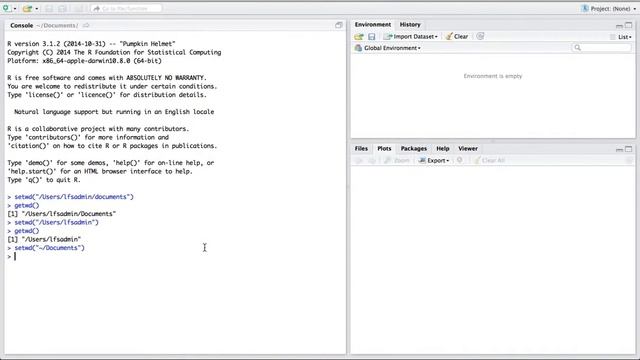Maximize the Environment pane
This screenshot has width=640, height=360.
pos(629,25)
